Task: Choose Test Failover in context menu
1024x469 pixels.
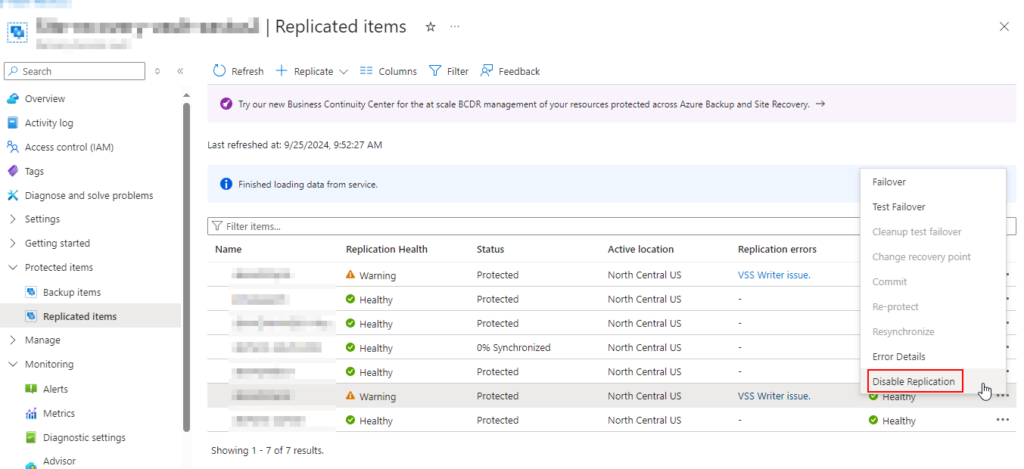Action: pos(898,207)
